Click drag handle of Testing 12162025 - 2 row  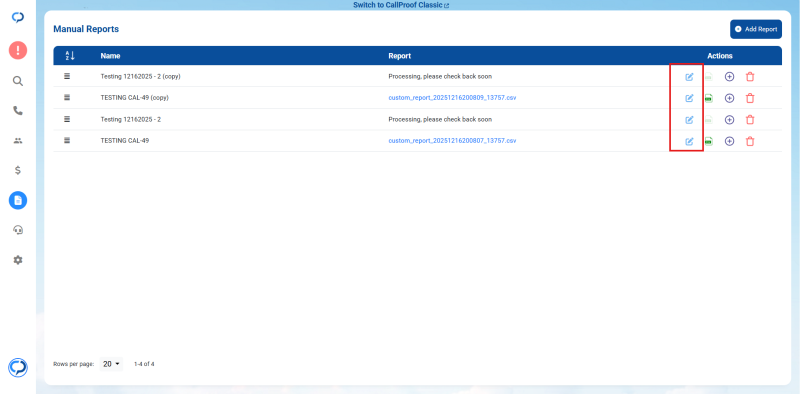[67, 119]
